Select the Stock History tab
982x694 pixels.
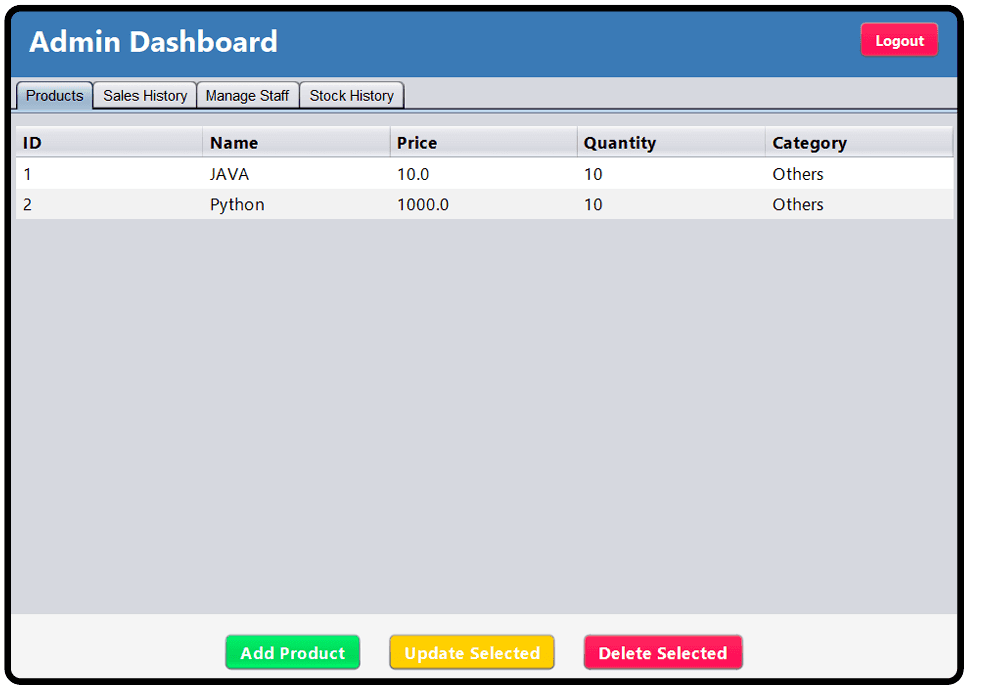[351, 96]
